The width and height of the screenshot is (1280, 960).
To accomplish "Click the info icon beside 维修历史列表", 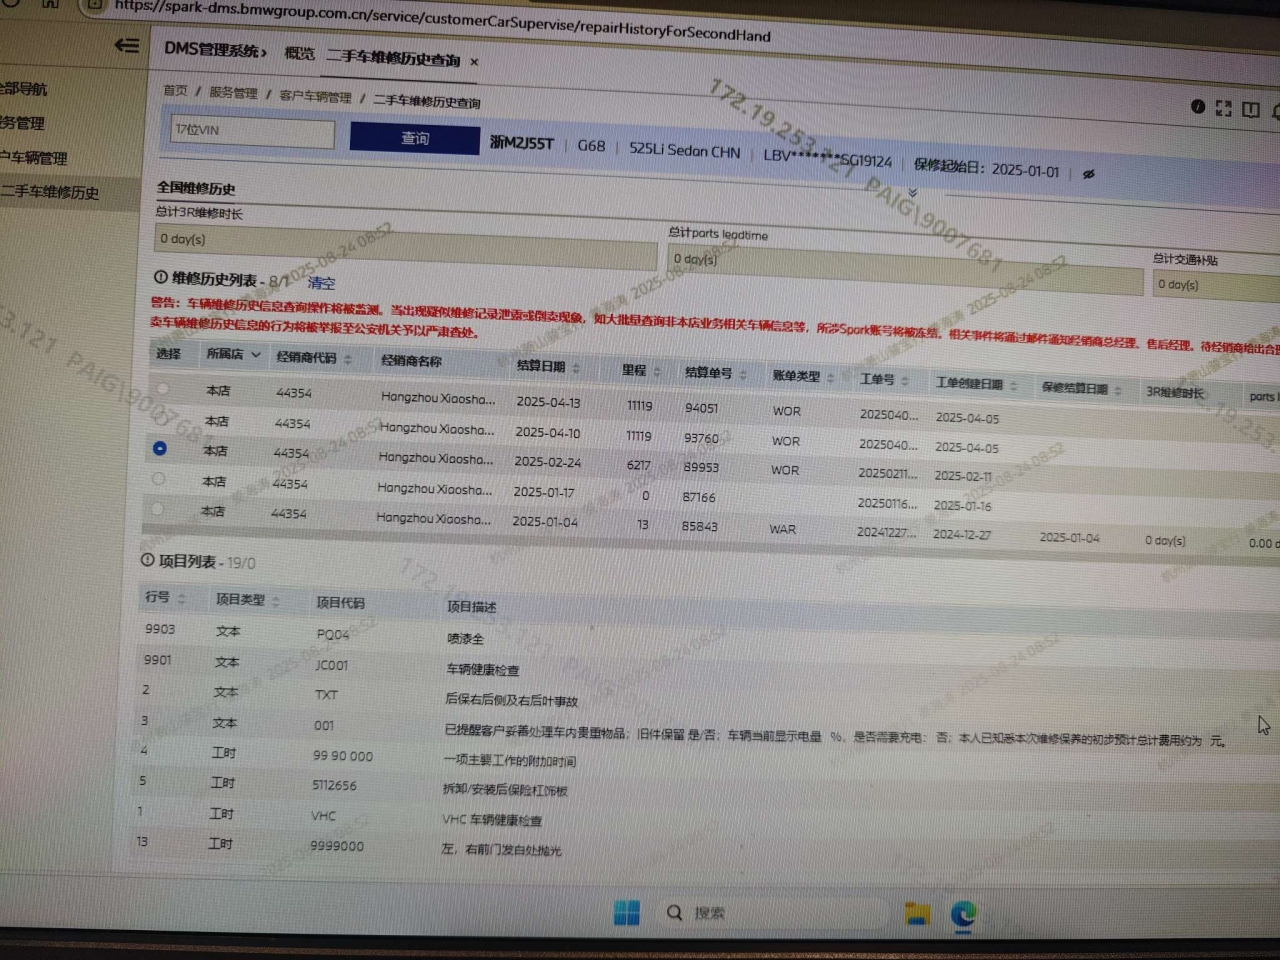I will (x=160, y=277).
